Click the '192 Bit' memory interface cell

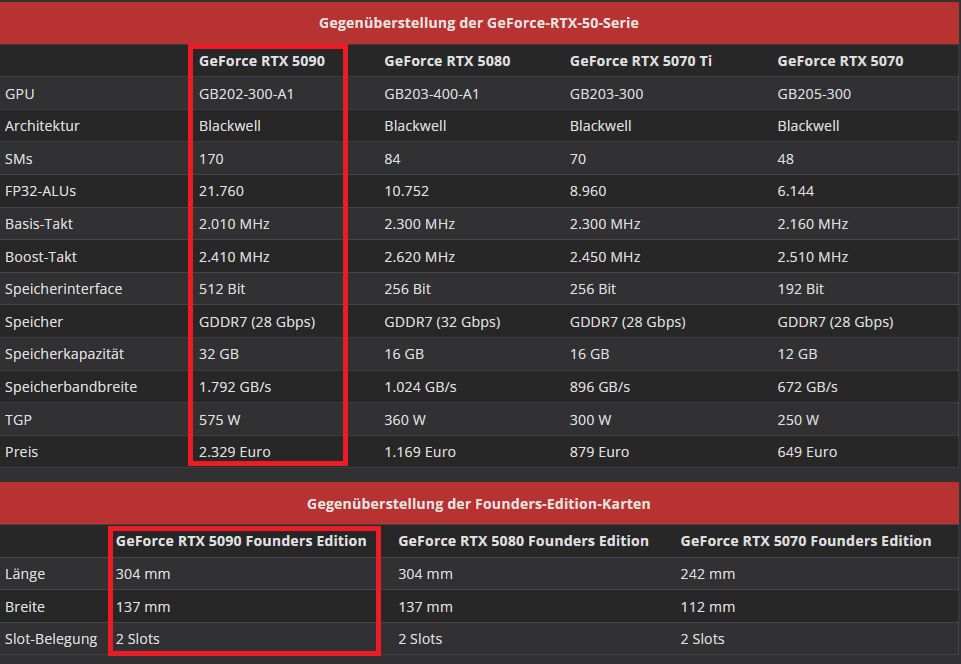click(x=800, y=289)
